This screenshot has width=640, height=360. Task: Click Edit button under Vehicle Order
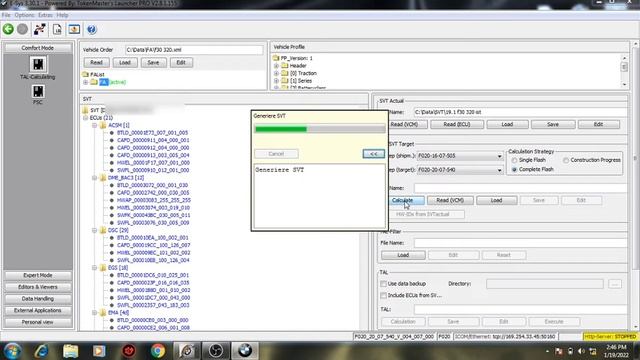tap(181, 62)
